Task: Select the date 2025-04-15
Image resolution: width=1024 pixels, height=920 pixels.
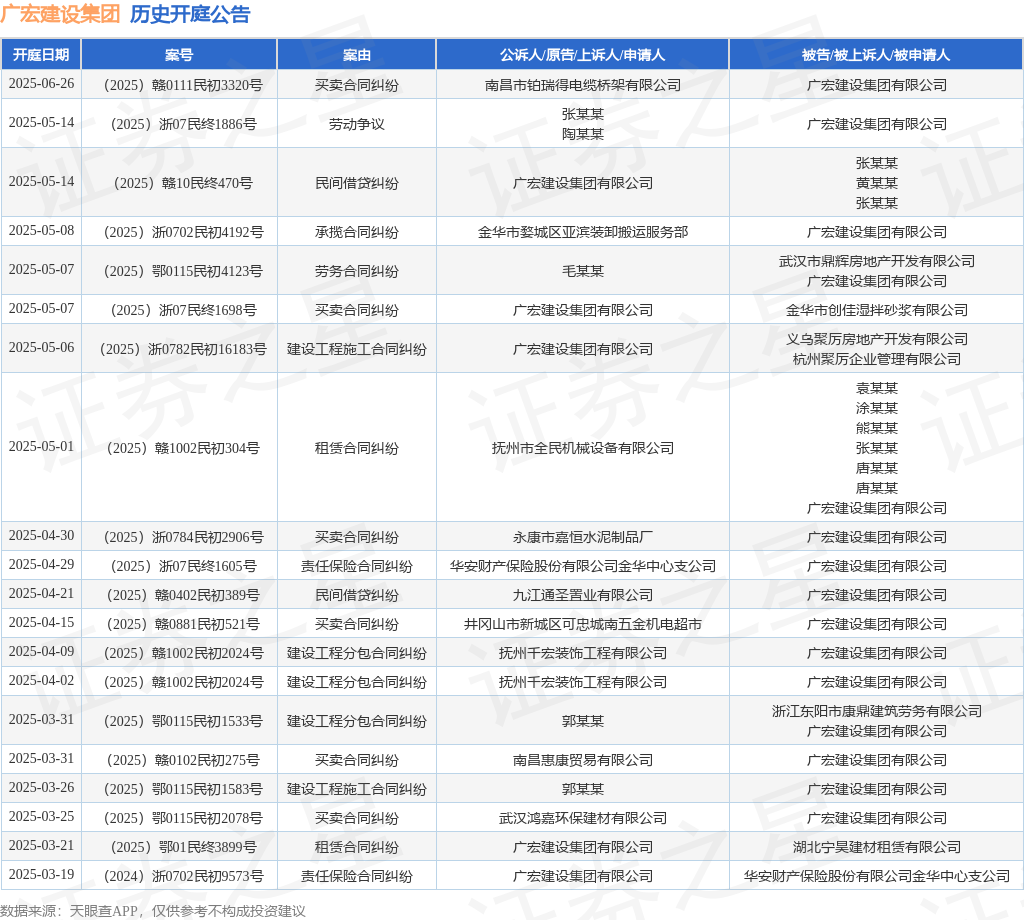Action: [41, 622]
